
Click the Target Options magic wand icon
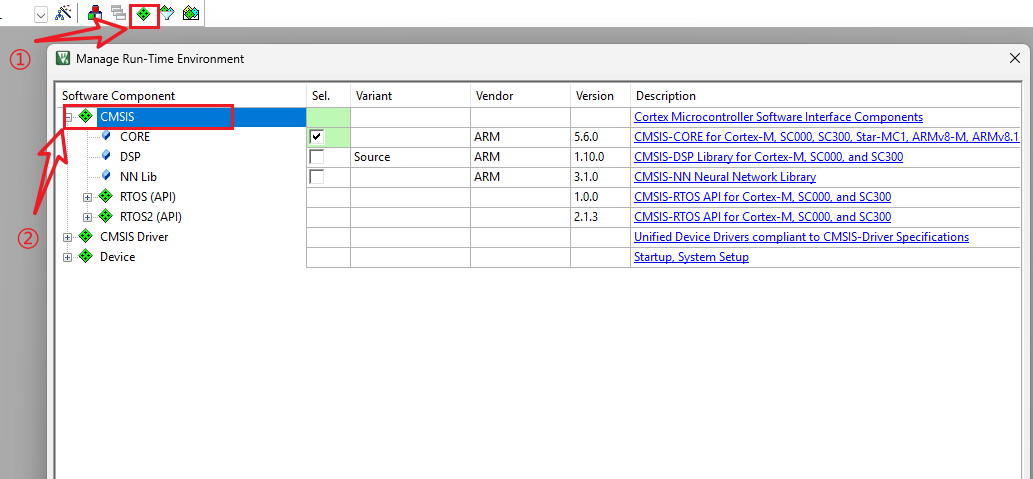[x=64, y=13]
